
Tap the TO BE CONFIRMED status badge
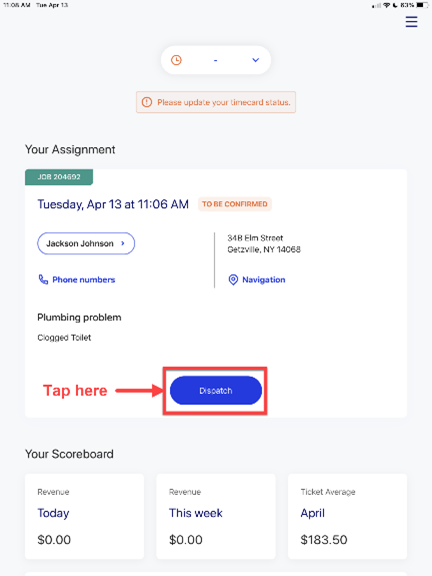[x=235, y=204]
